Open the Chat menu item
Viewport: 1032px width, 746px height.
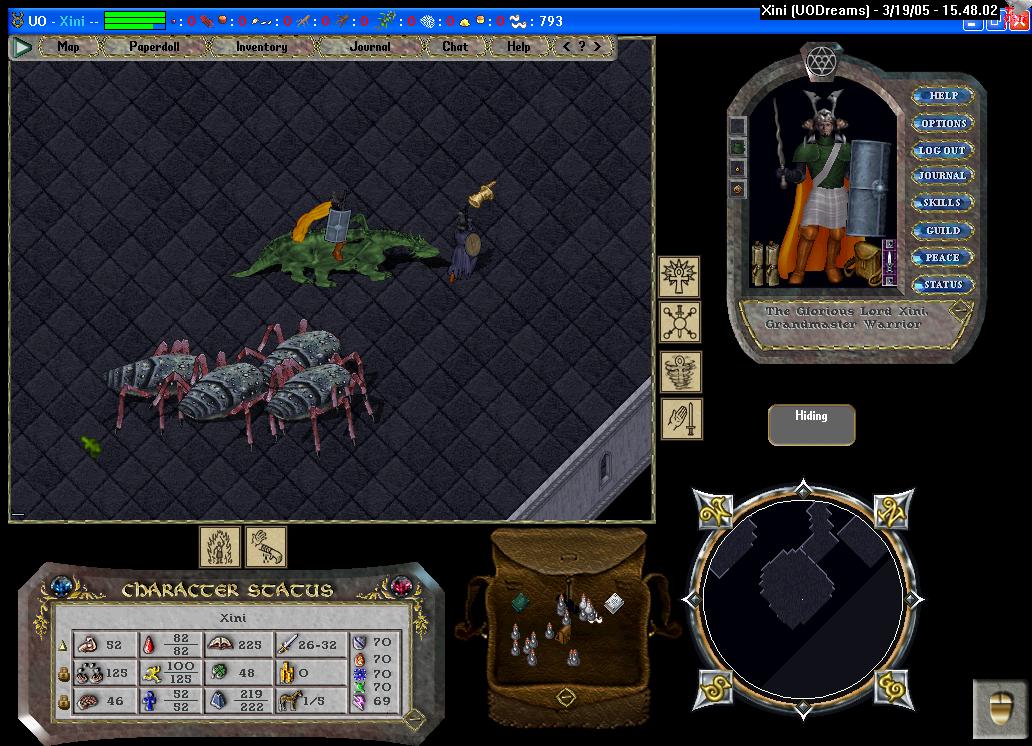tap(455, 47)
